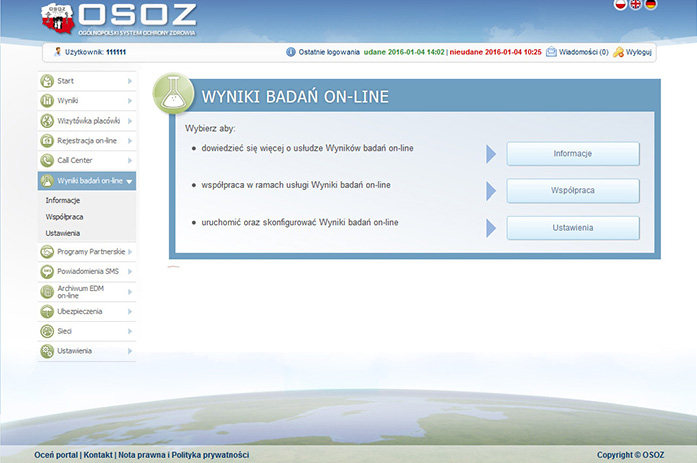Click the arrow beside Współpraca button
Image resolution: width=697 pixels, height=463 pixels.
491,191
